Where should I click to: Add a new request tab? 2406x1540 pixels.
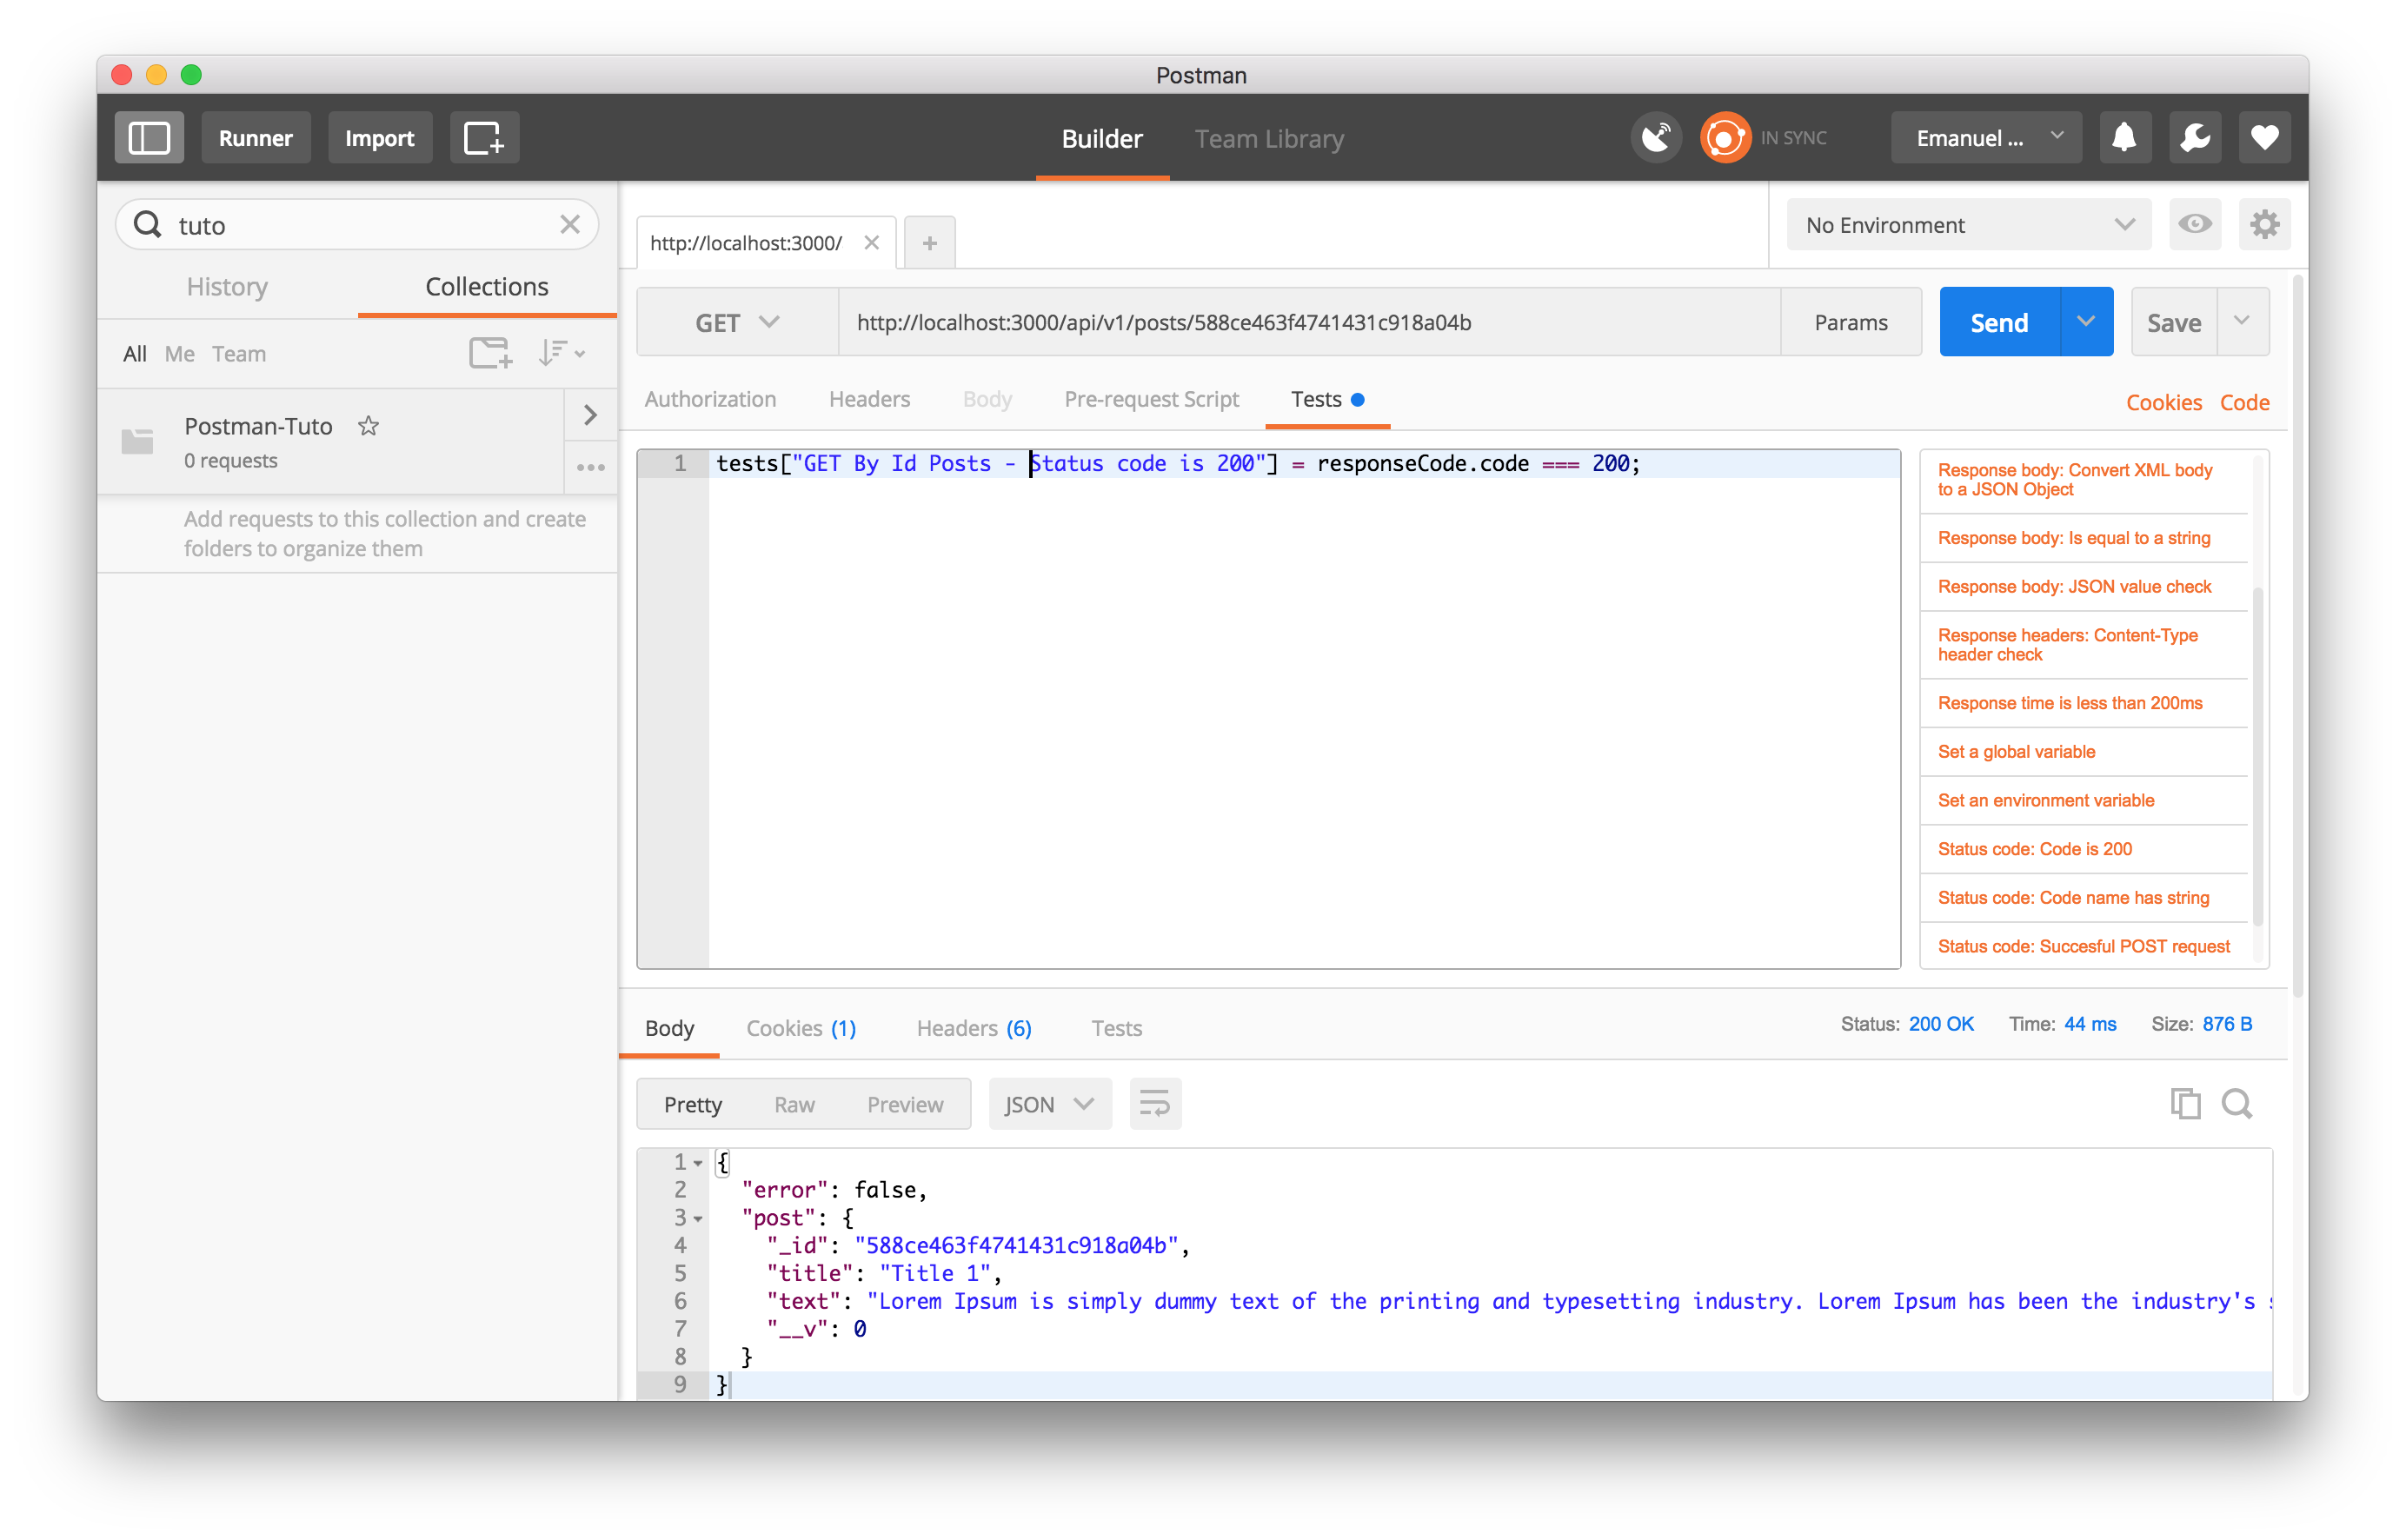tap(930, 243)
